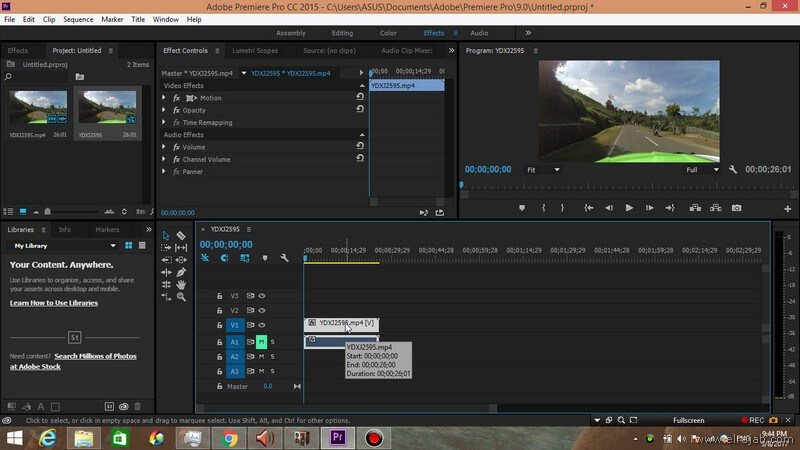The width and height of the screenshot is (800, 450).
Task: Open the Sequence menu
Action: coord(78,19)
